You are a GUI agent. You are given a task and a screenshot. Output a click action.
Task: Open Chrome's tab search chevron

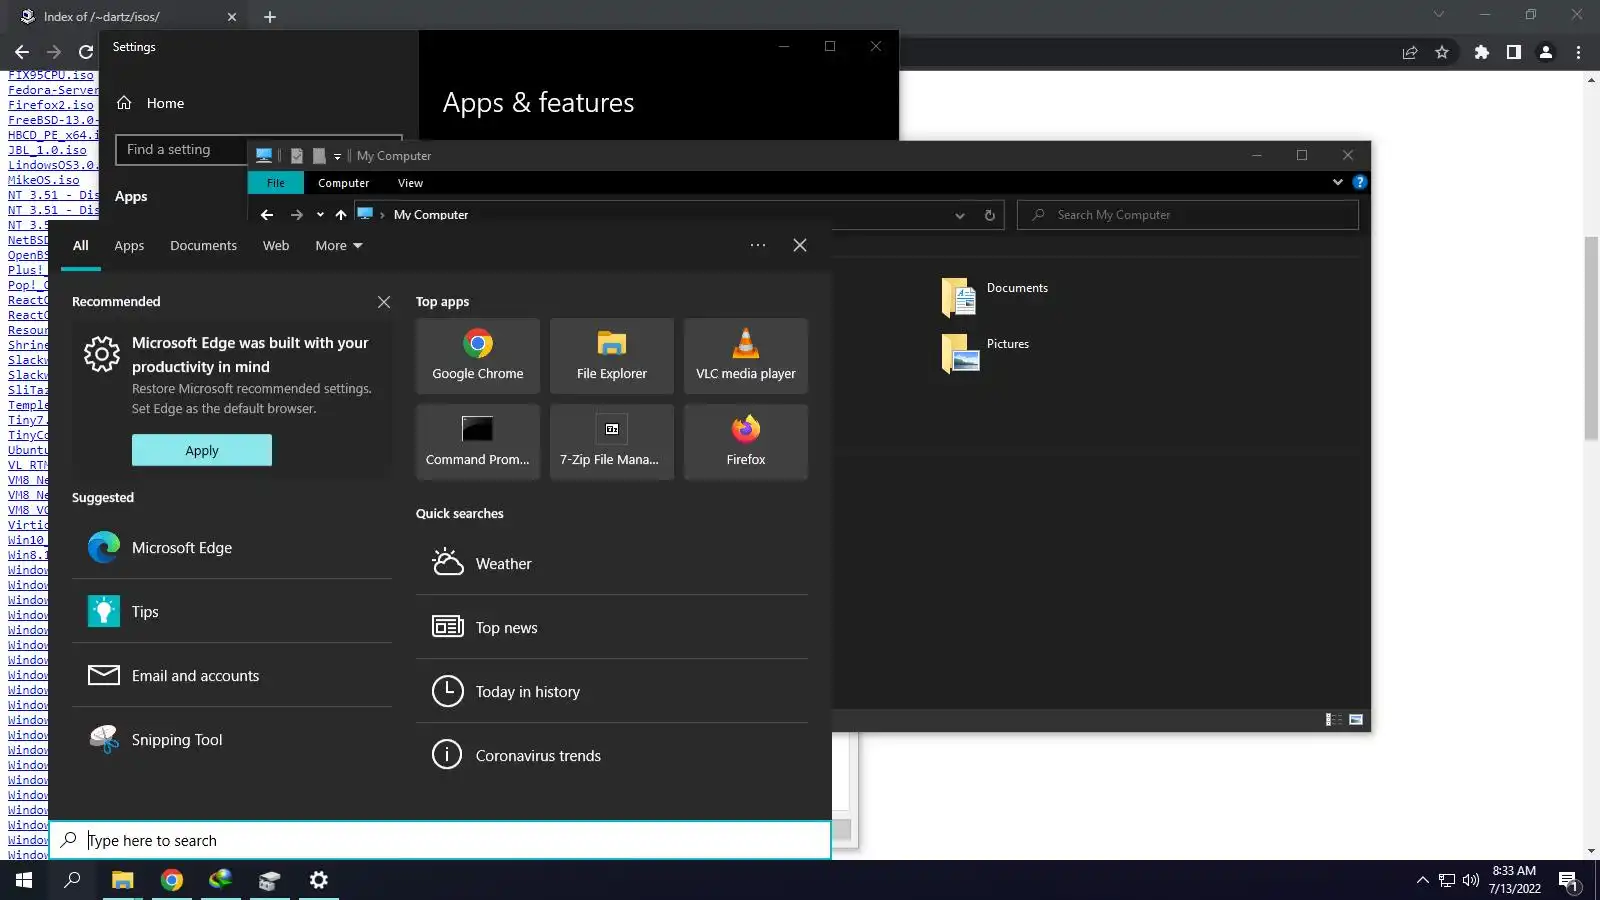(1439, 15)
